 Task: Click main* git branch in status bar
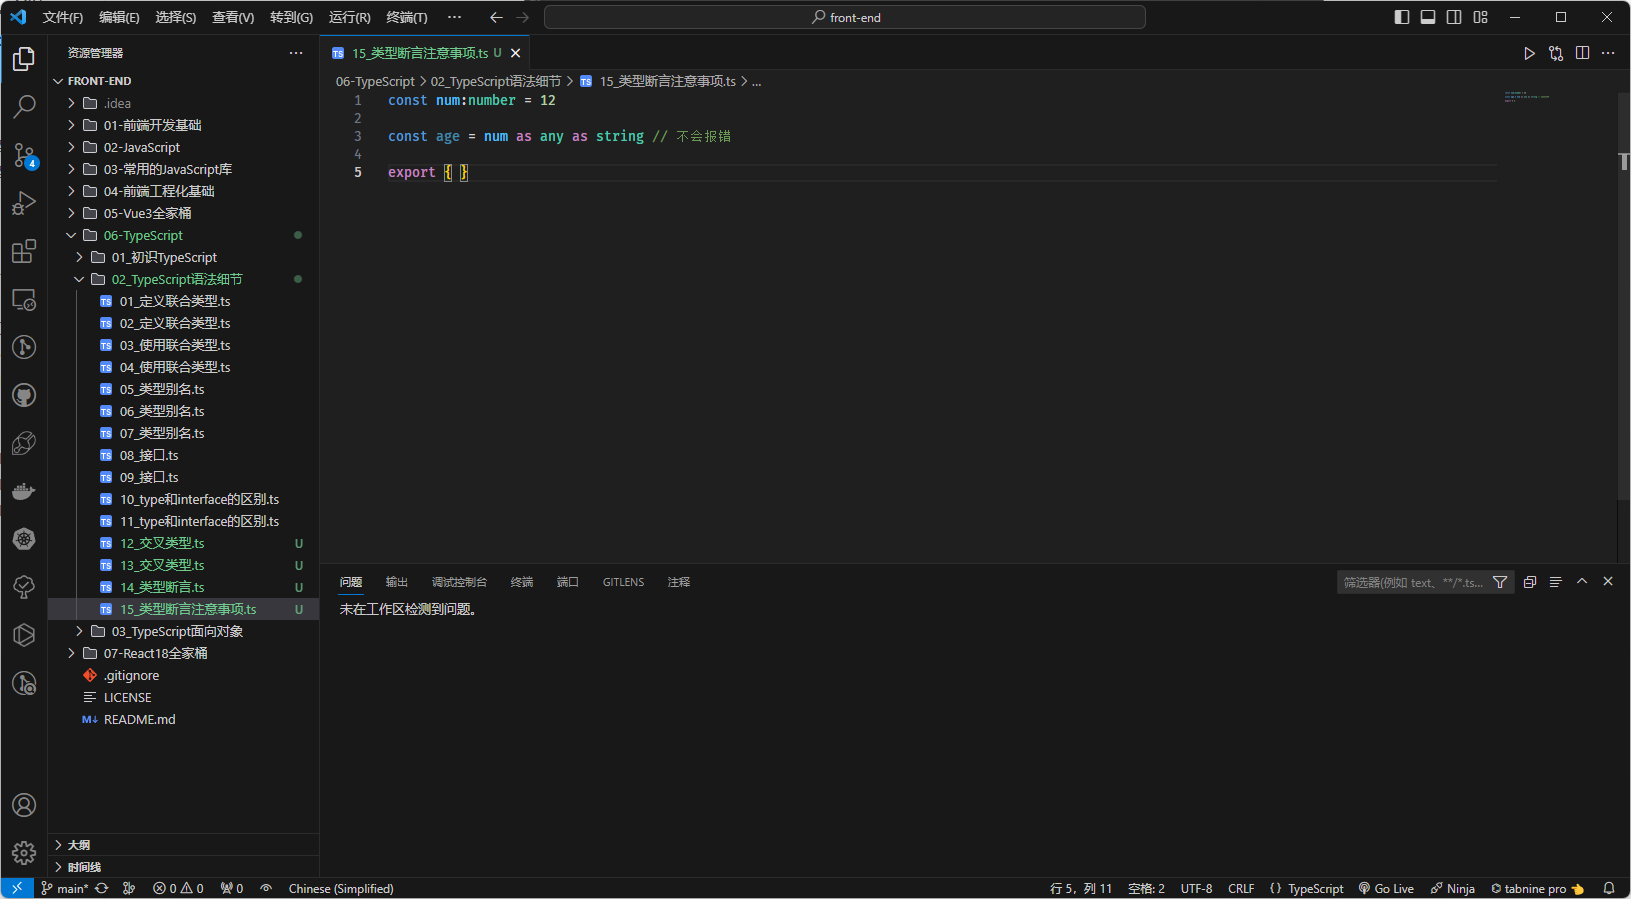[64, 888]
